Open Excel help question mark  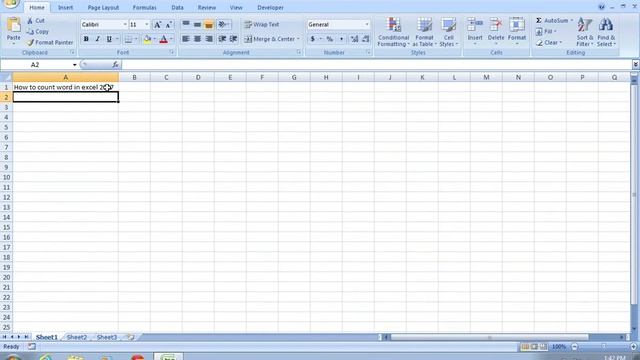[x=601, y=7]
